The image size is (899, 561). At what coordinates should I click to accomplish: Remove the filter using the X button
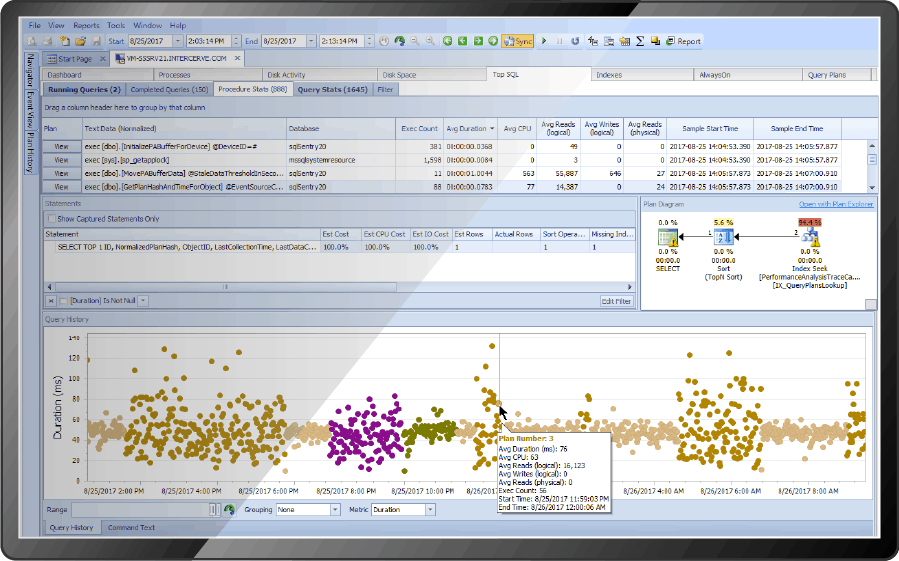click(x=51, y=300)
